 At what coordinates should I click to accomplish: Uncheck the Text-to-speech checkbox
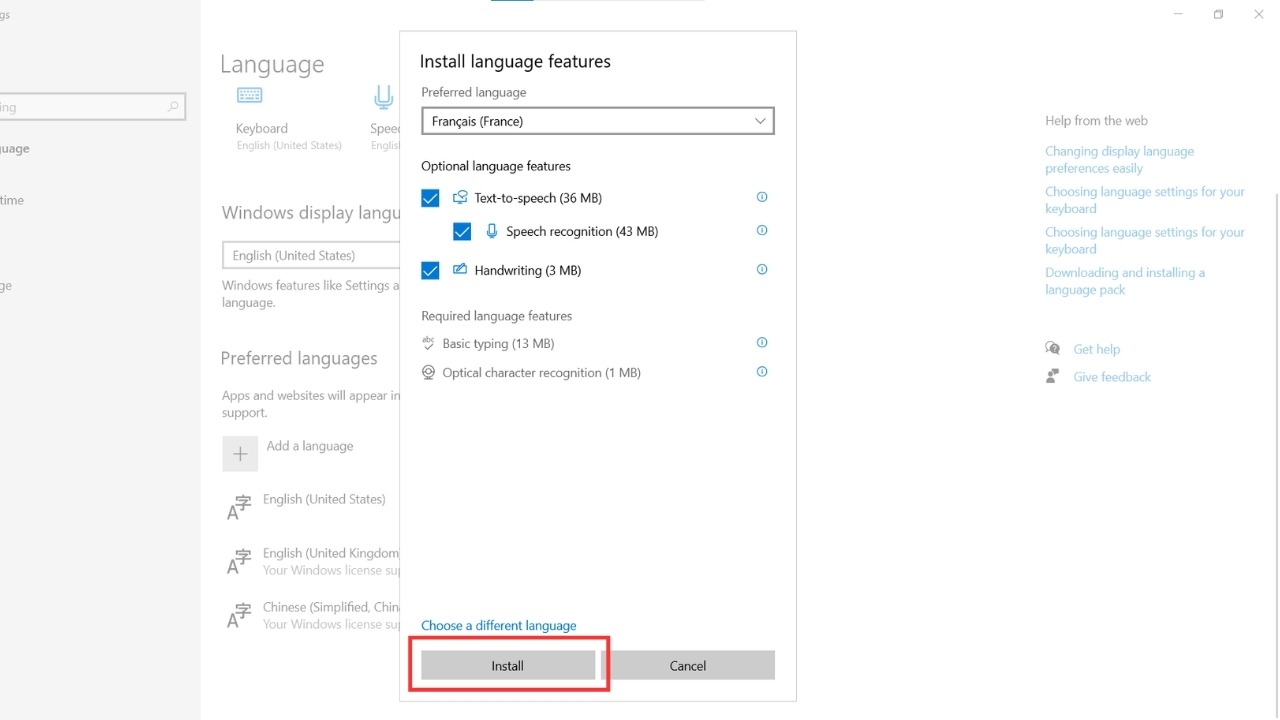431,198
